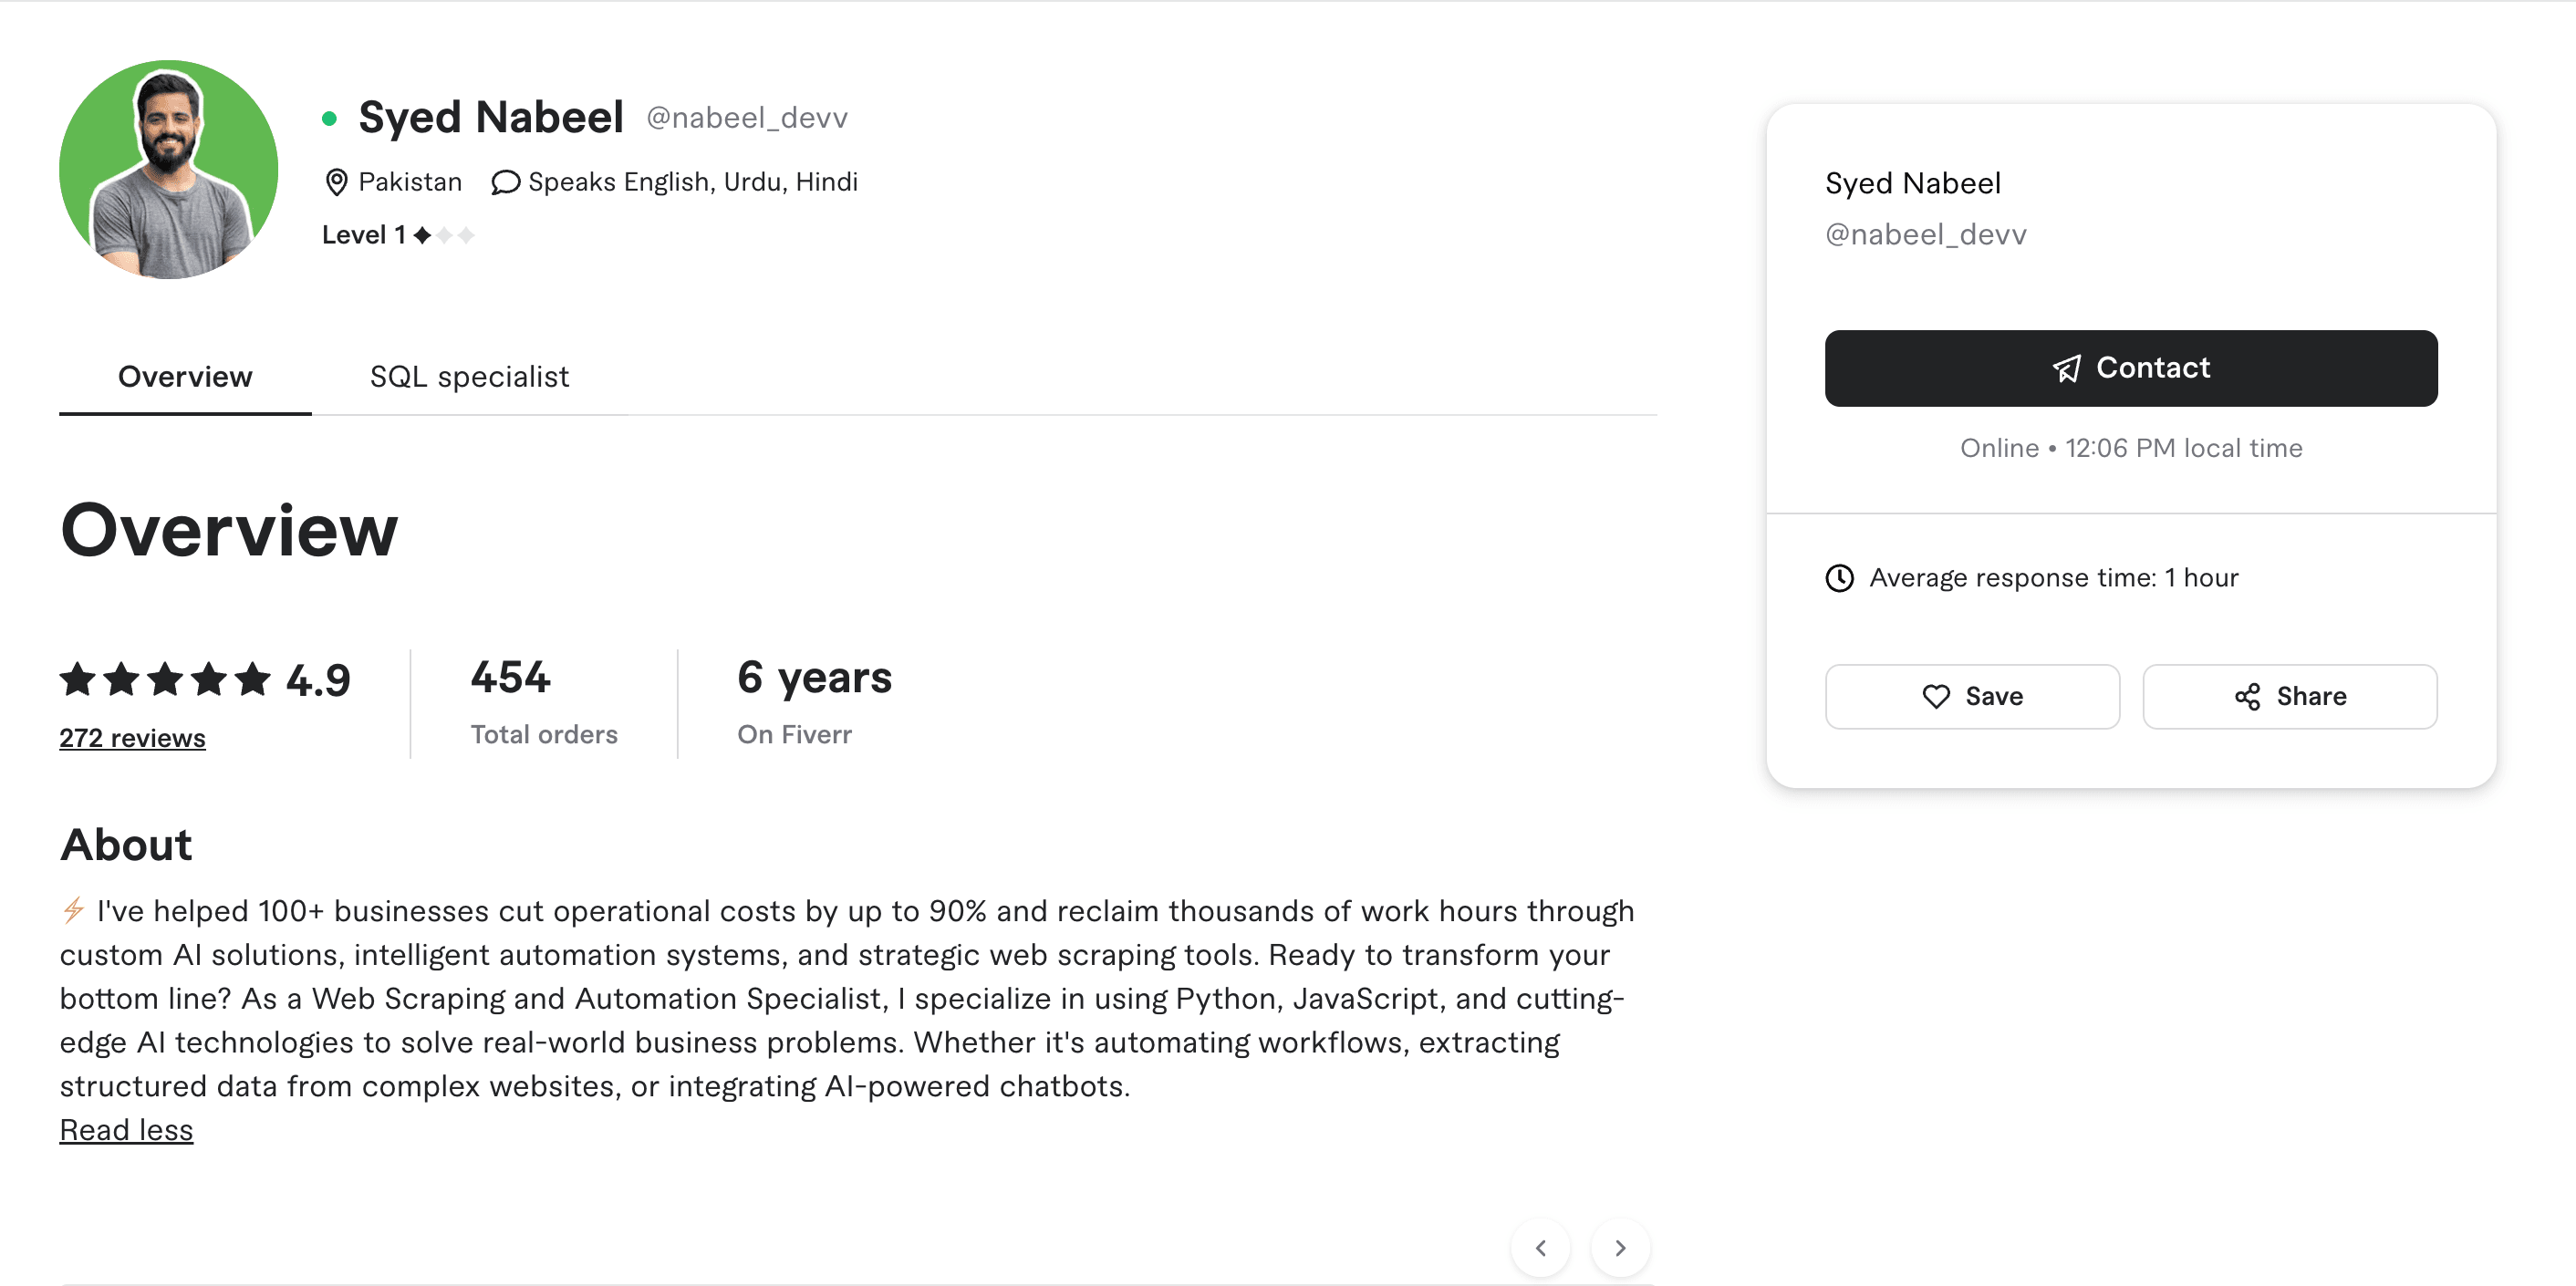Screen dimensions: 2576x1286
Task: Click the Level 1 diamond badge
Action: (x=423, y=235)
